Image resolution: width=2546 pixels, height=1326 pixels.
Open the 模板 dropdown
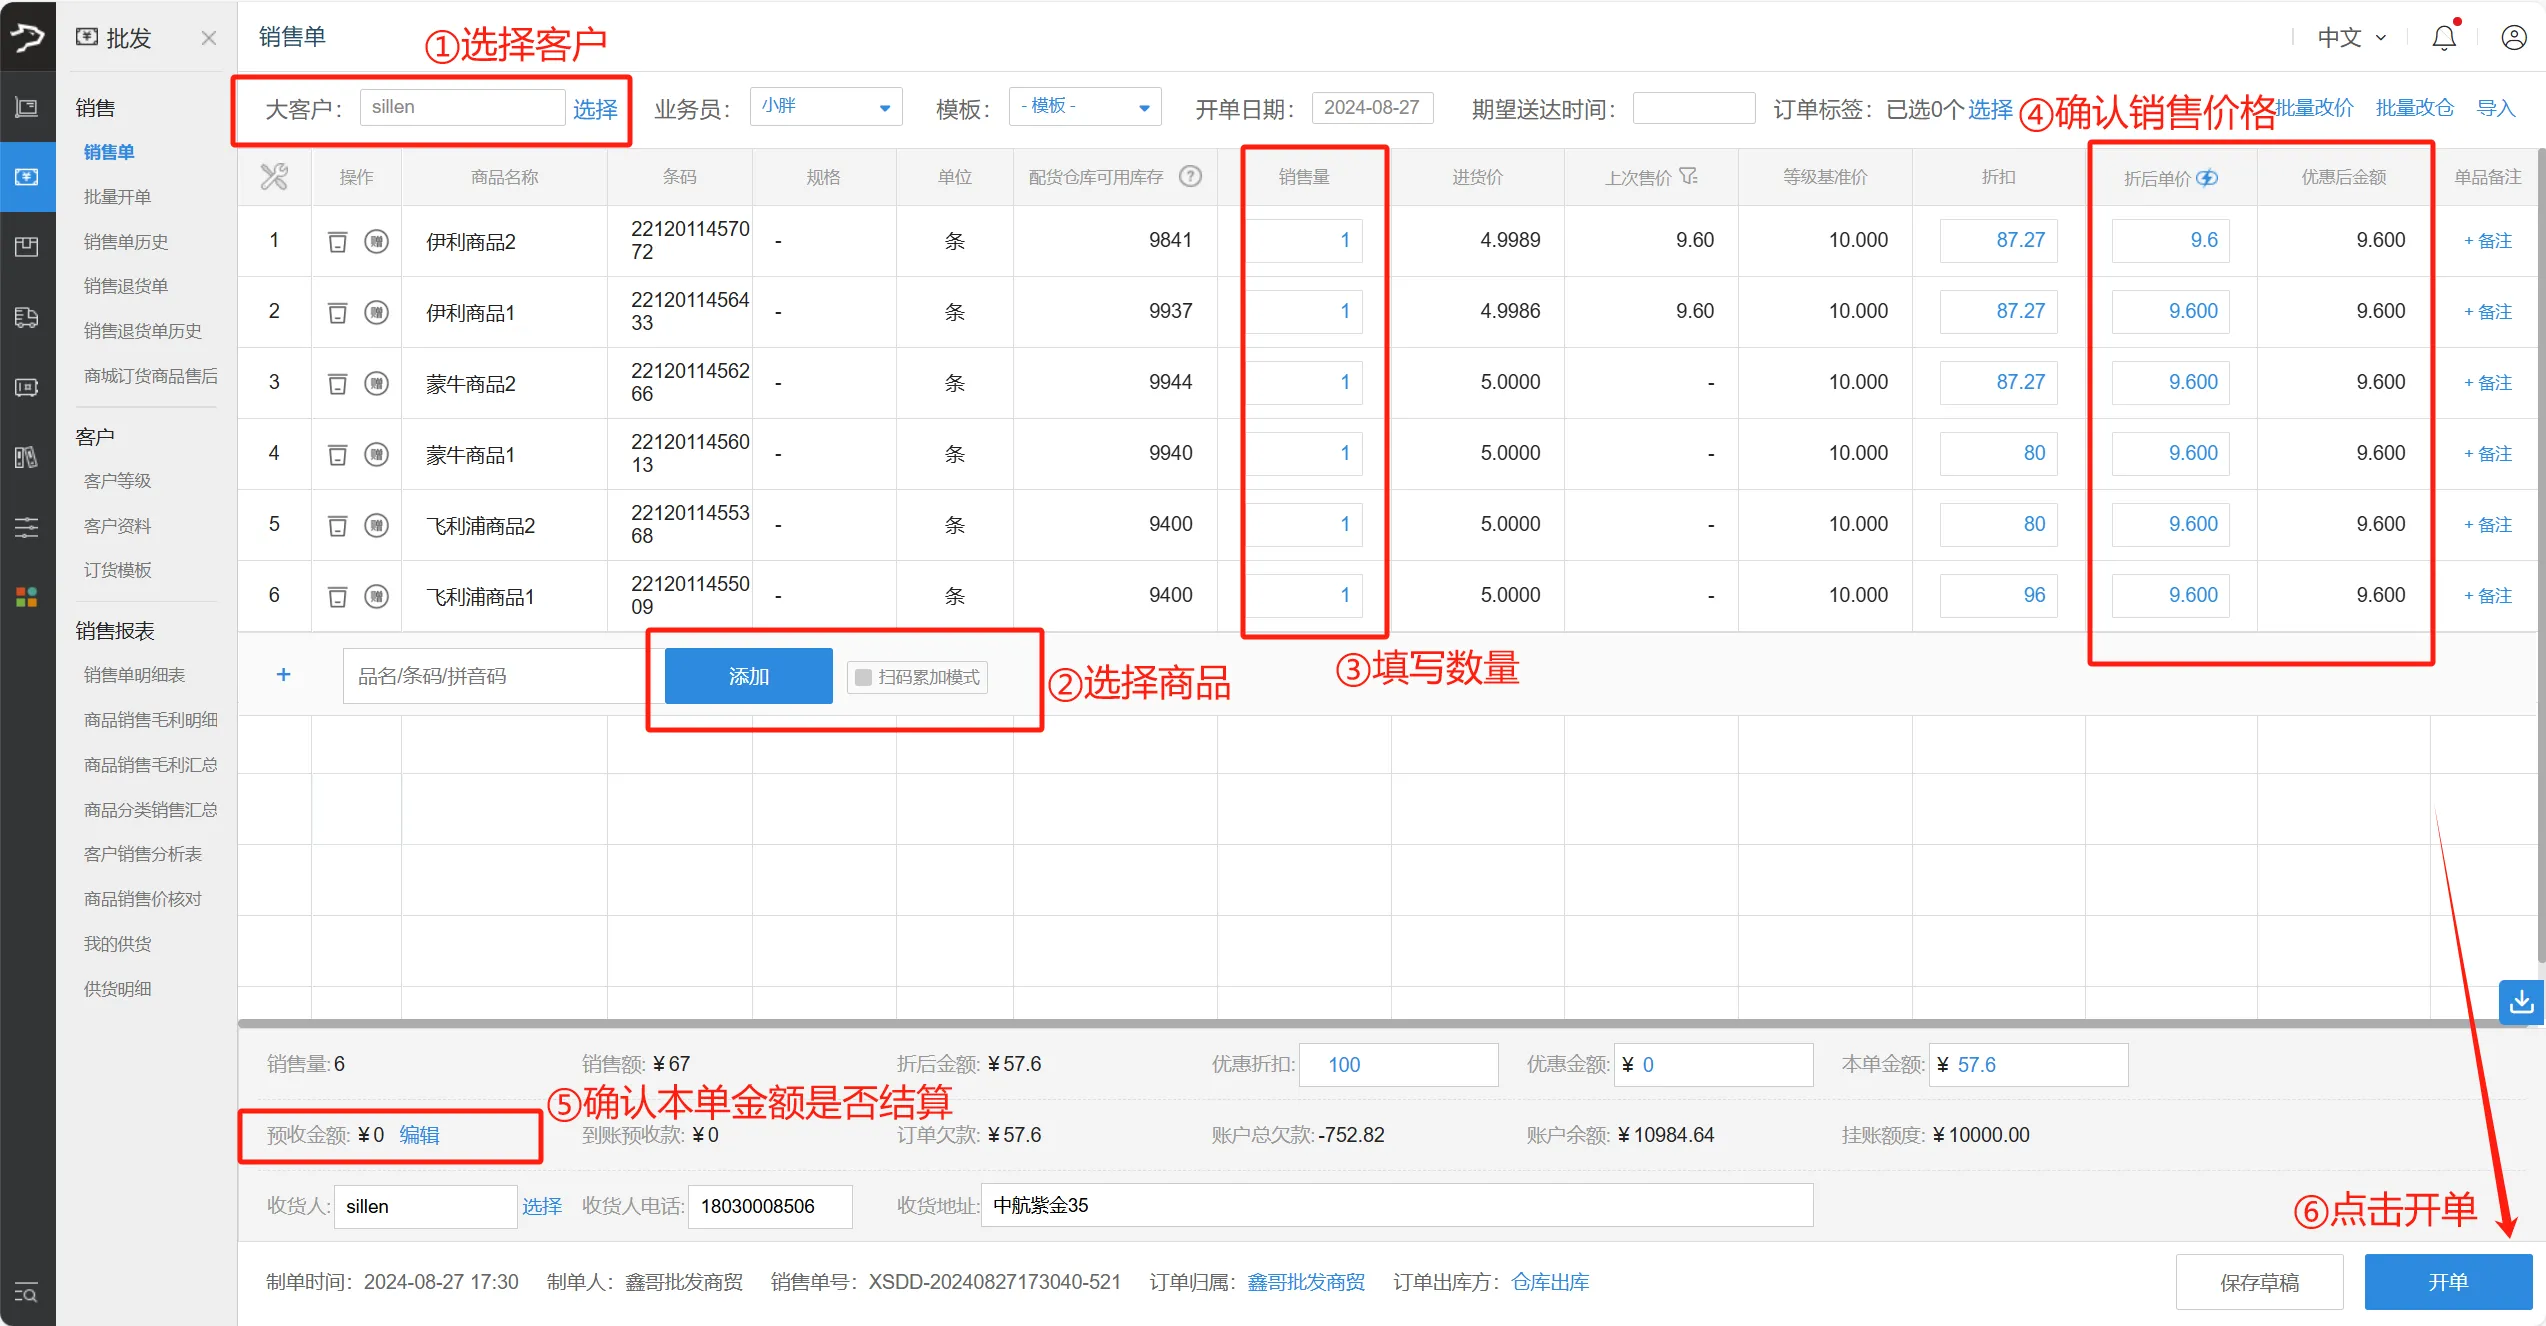tap(1084, 106)
